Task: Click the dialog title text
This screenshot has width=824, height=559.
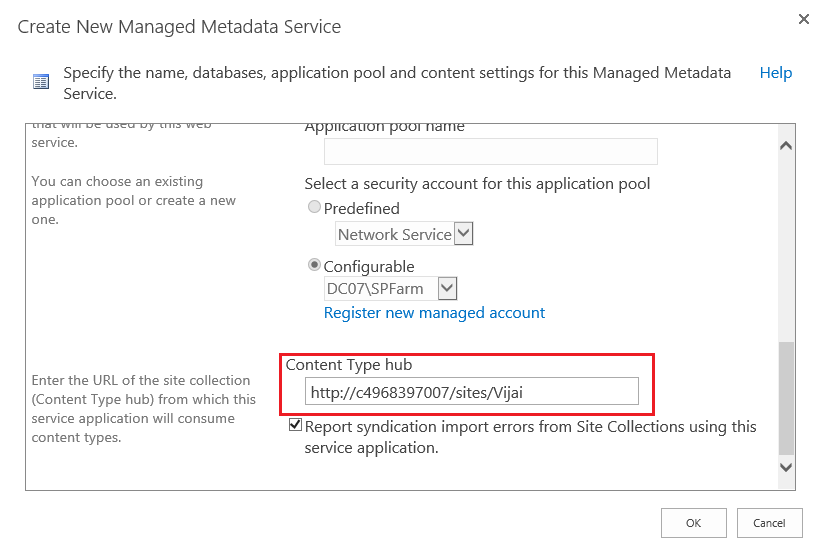Action: click(x=179, y=27)
